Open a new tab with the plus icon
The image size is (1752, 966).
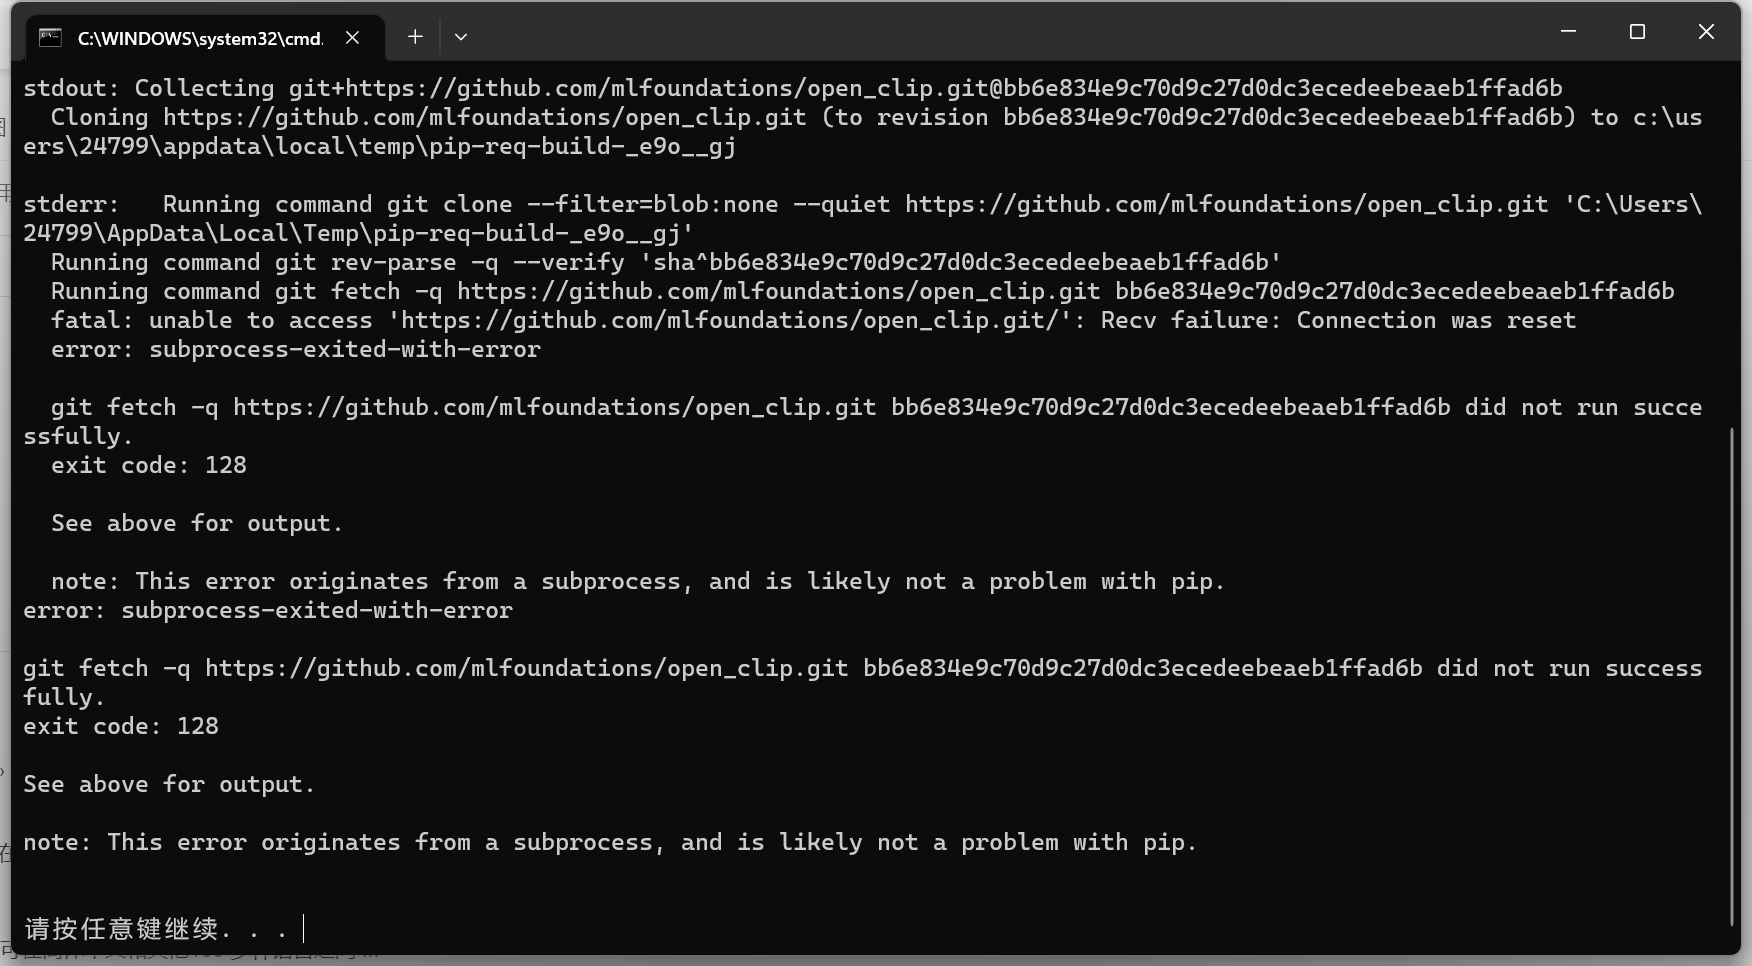(414, 37)
